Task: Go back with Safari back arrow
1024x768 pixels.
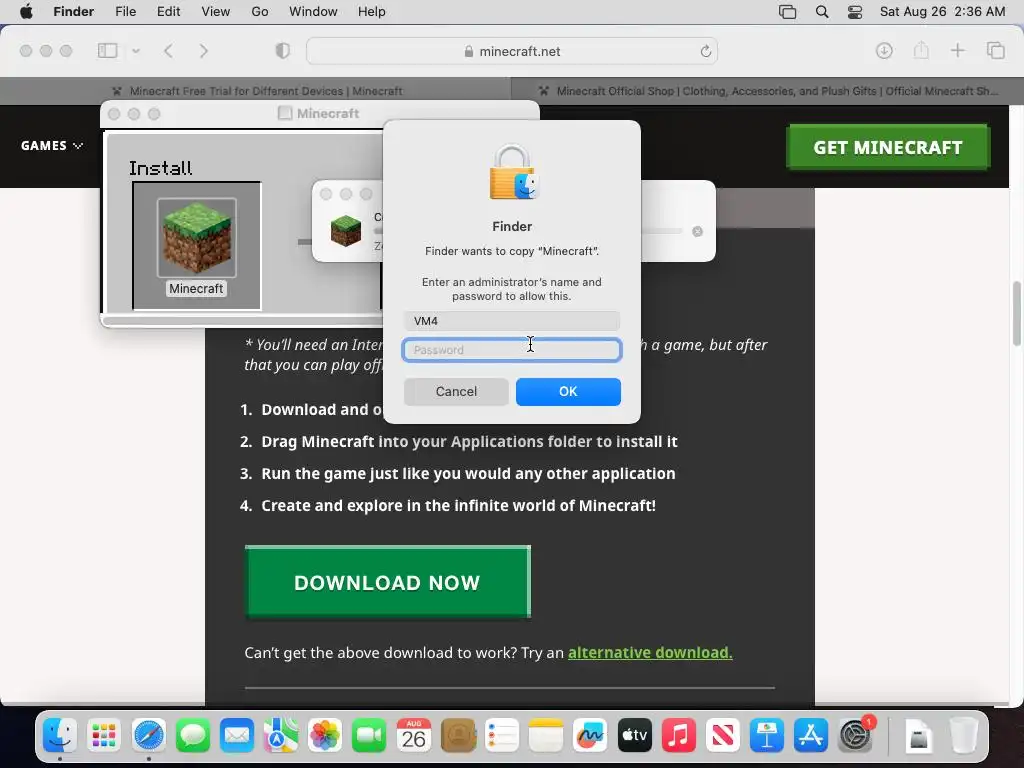Action: point(168,51)
